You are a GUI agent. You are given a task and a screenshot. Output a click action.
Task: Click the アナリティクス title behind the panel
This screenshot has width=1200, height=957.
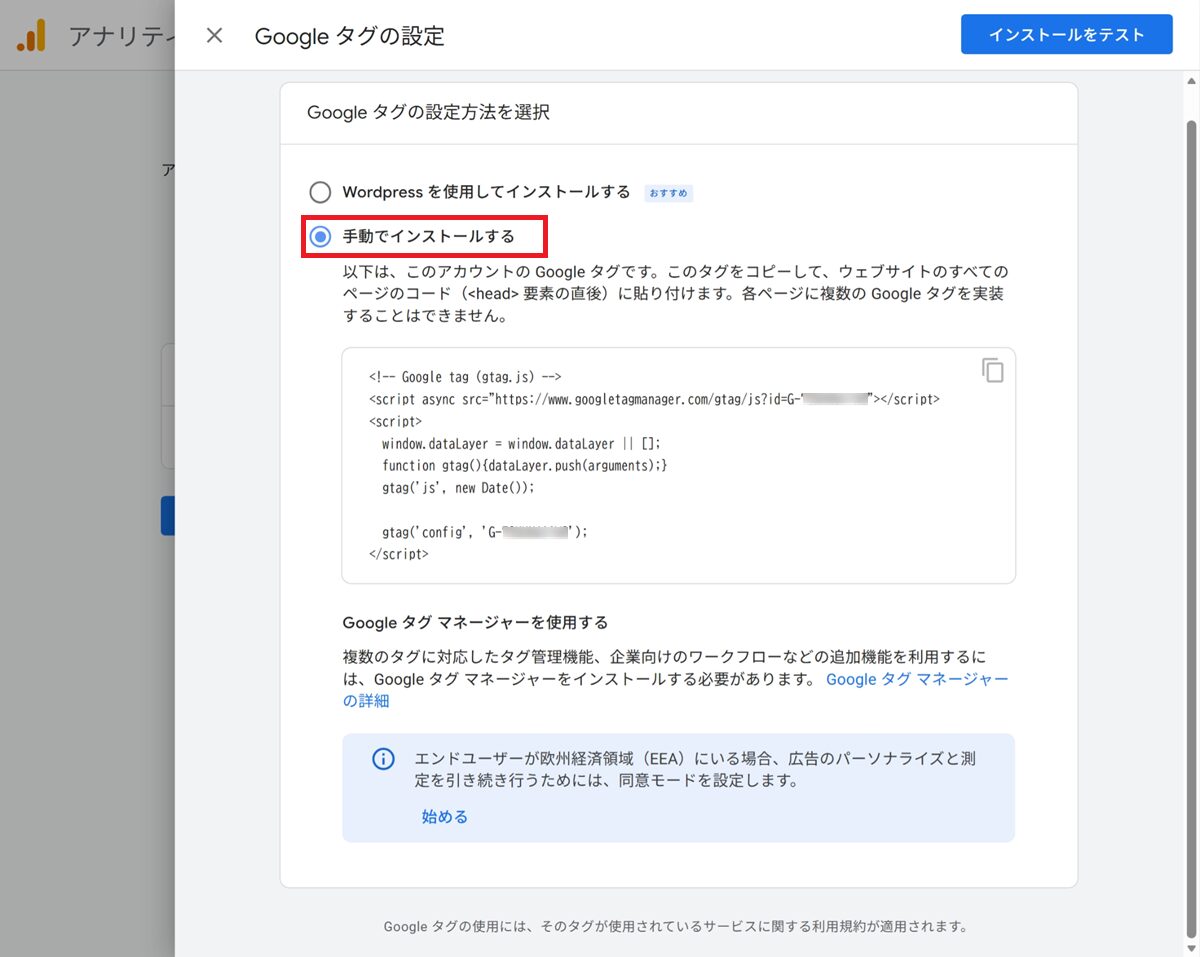tap(120, 36)
